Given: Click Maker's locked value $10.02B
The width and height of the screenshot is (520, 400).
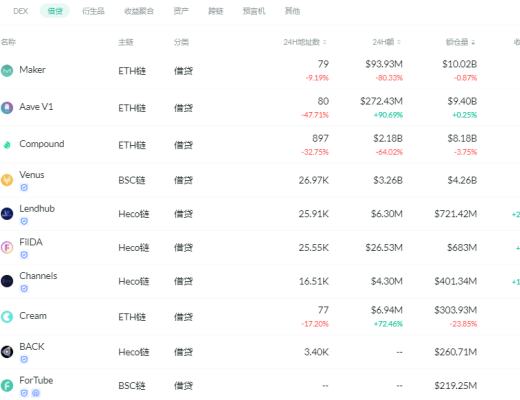Looking at the screenshot, I should (459, 64).
